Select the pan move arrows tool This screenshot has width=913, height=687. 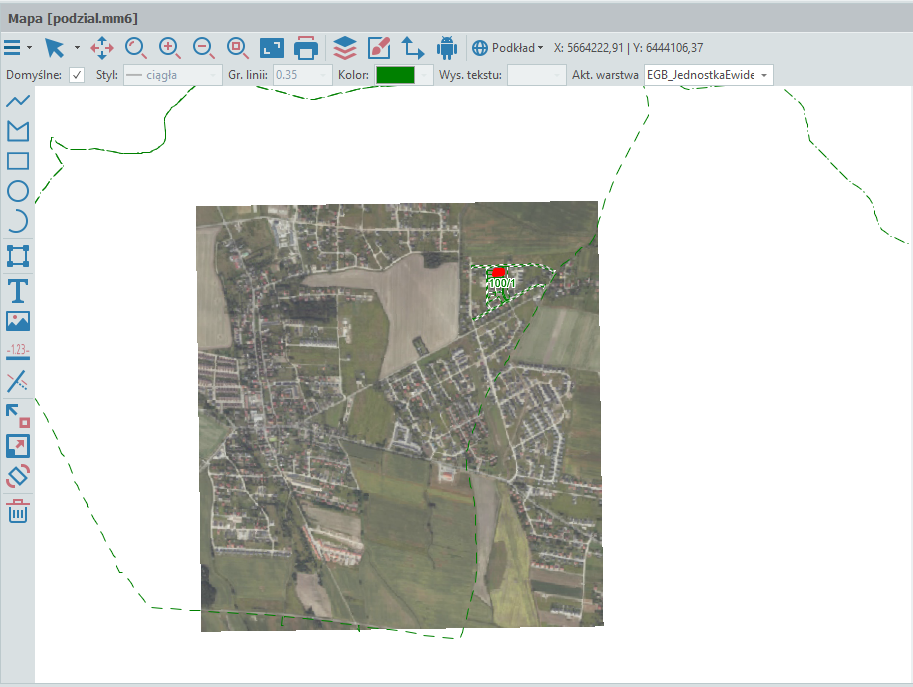point(102,47)
